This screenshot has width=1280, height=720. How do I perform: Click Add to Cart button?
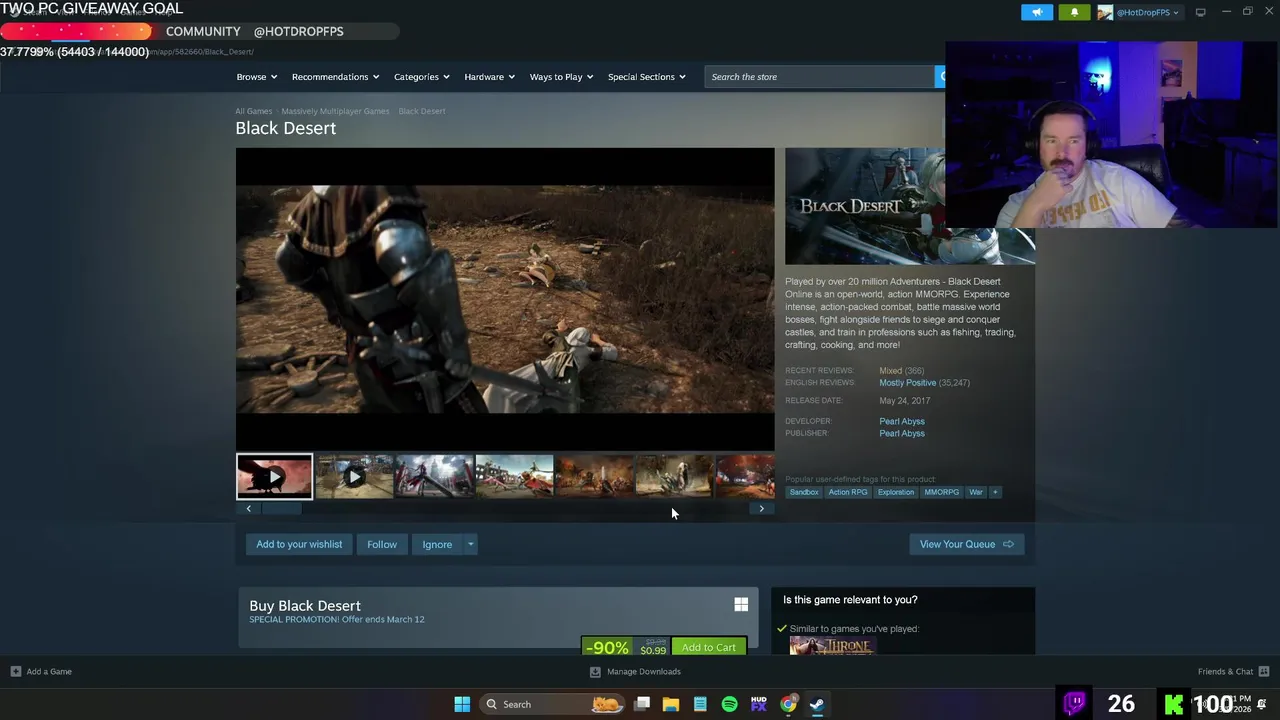point(709,647)
